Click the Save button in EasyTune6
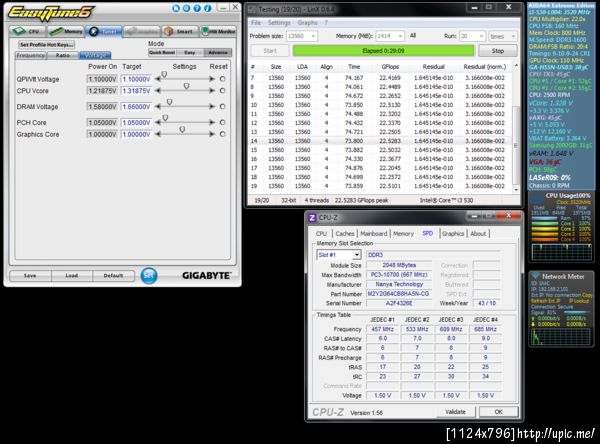This screenshot has height=444, width=600. (30, 276)
